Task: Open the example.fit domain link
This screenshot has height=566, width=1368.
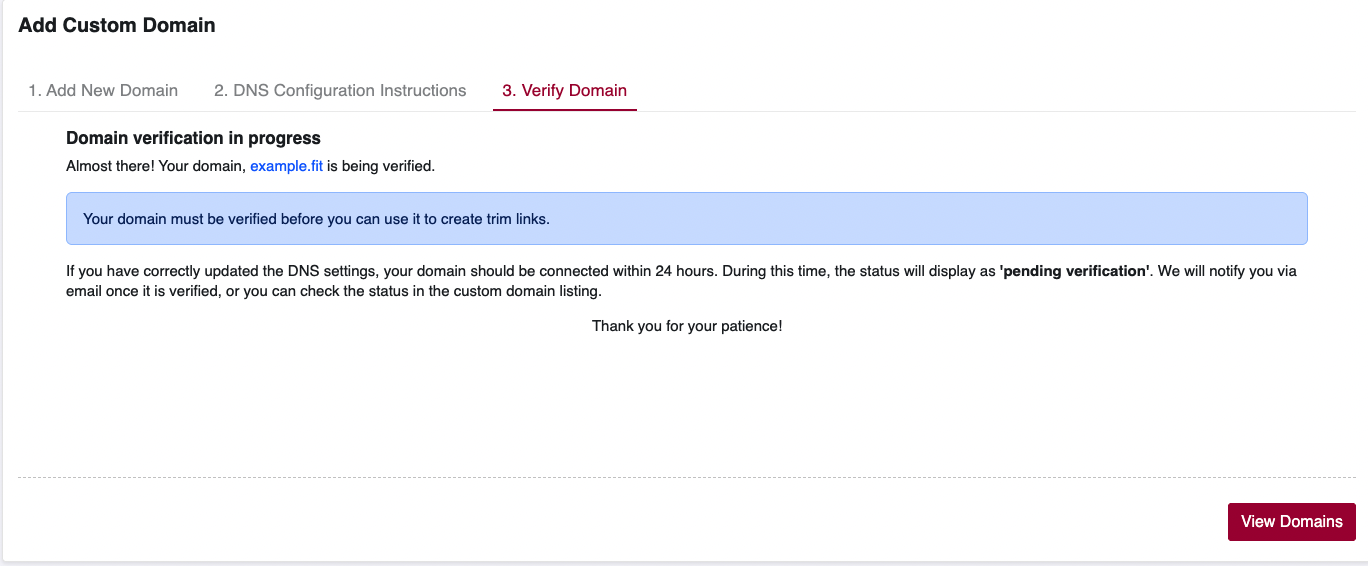Action: 286,166
